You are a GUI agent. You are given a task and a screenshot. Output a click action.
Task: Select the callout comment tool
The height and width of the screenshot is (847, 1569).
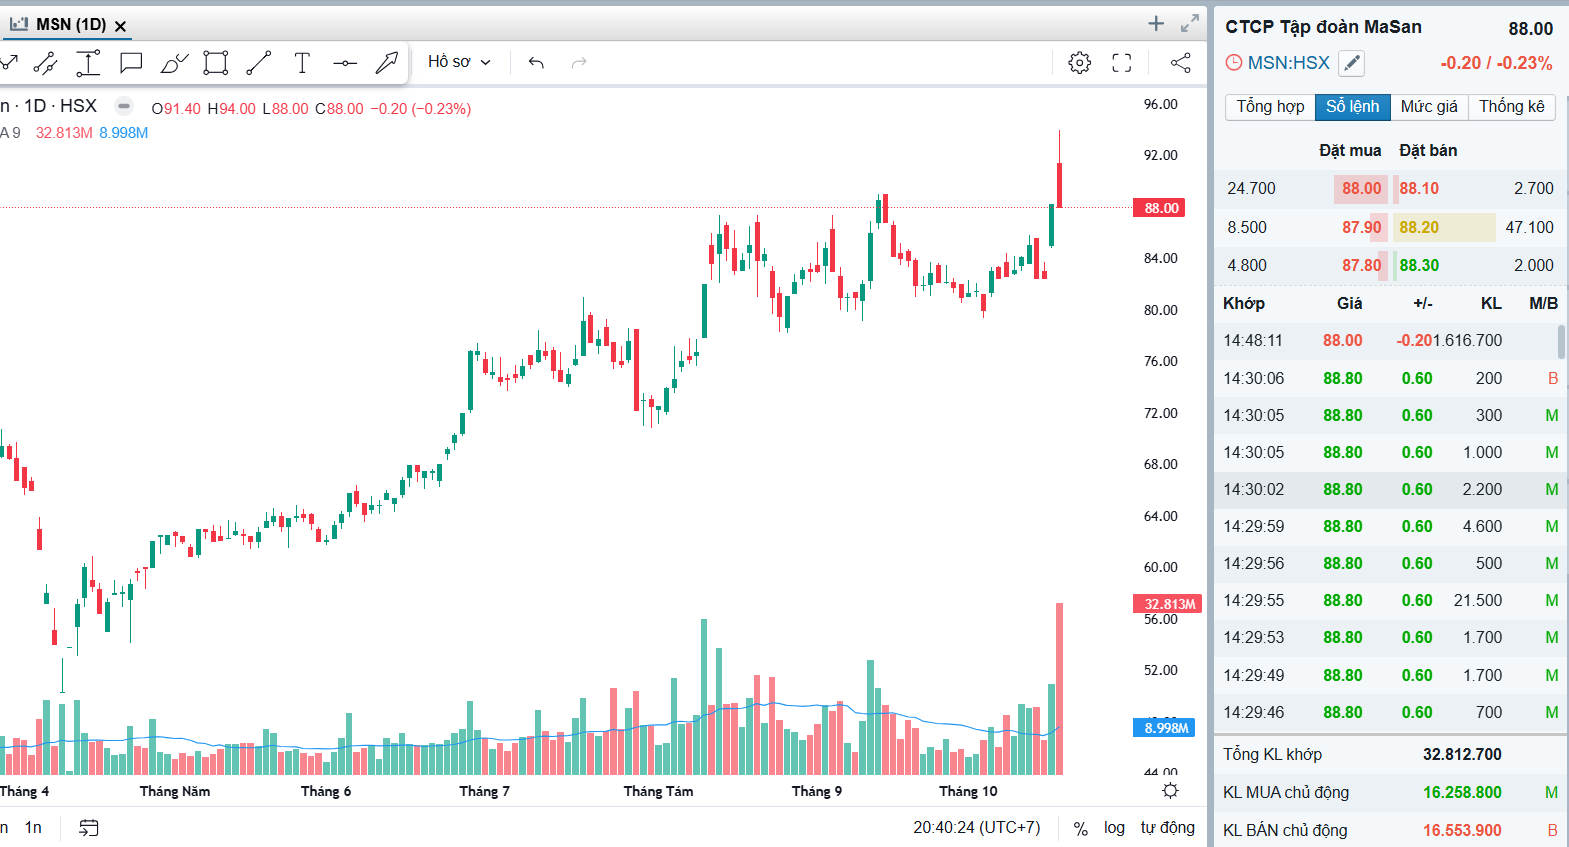(x=131, y=63)
